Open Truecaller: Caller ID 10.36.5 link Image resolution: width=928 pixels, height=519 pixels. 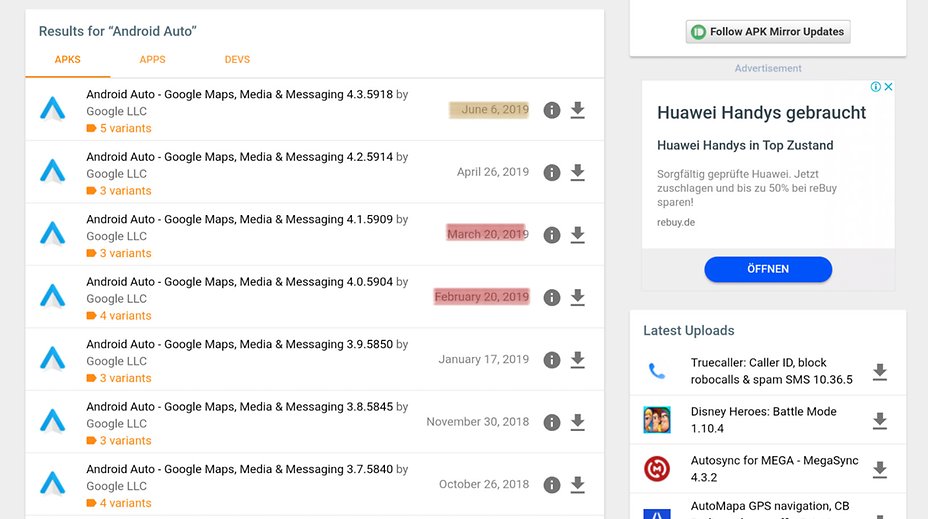tap(772, 371)
